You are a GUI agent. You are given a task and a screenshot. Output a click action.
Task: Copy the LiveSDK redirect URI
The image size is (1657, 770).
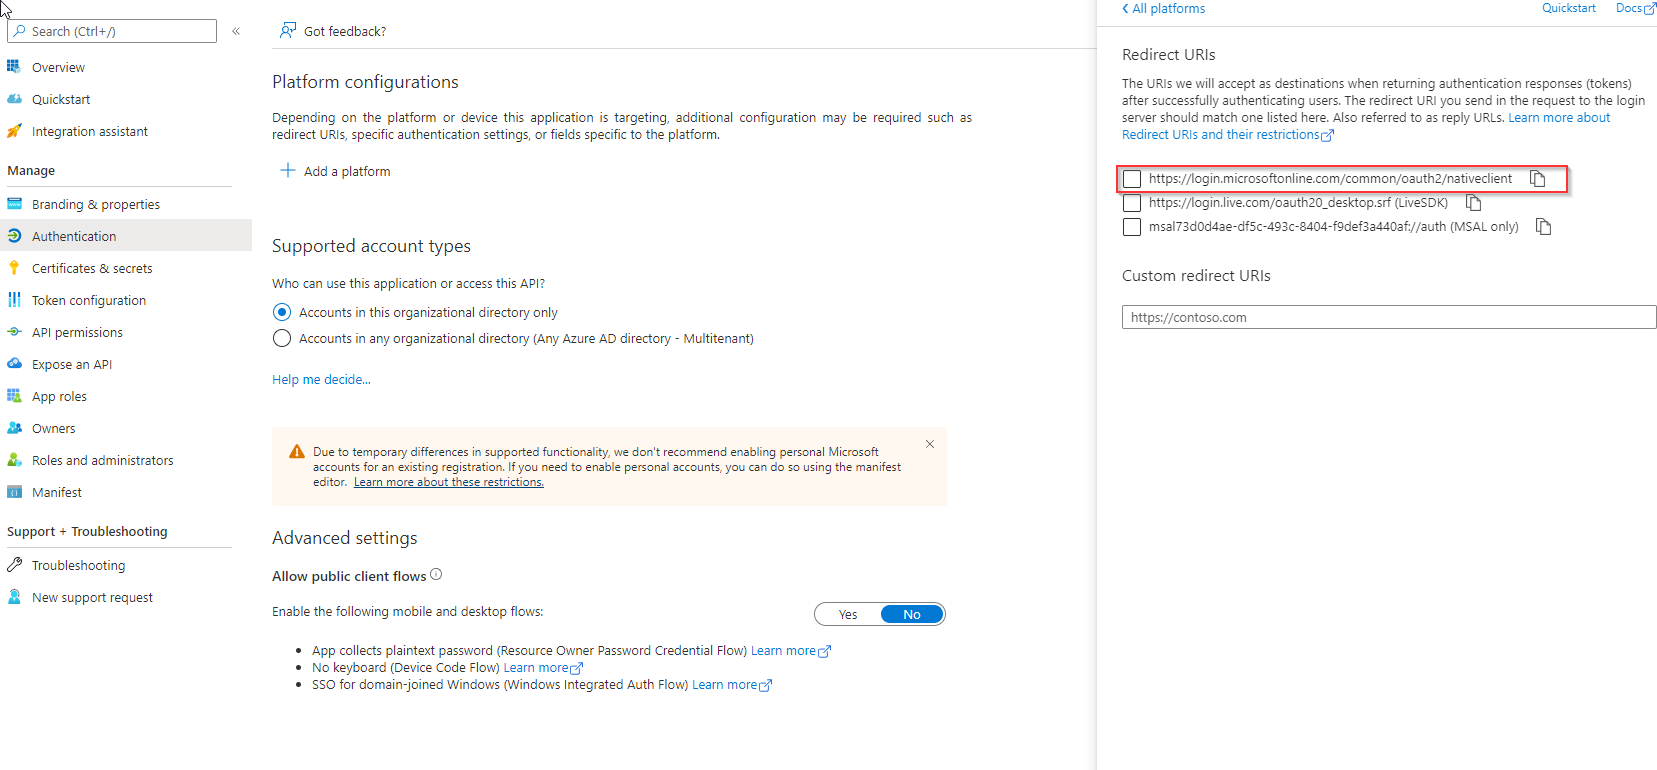pos(1473,203)
